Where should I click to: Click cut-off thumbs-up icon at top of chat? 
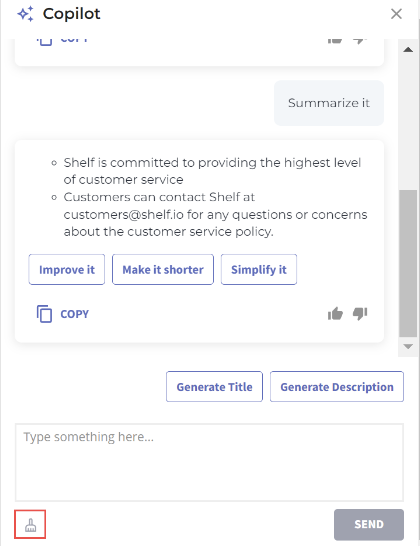pyautogui.click(x=335, y=41)
